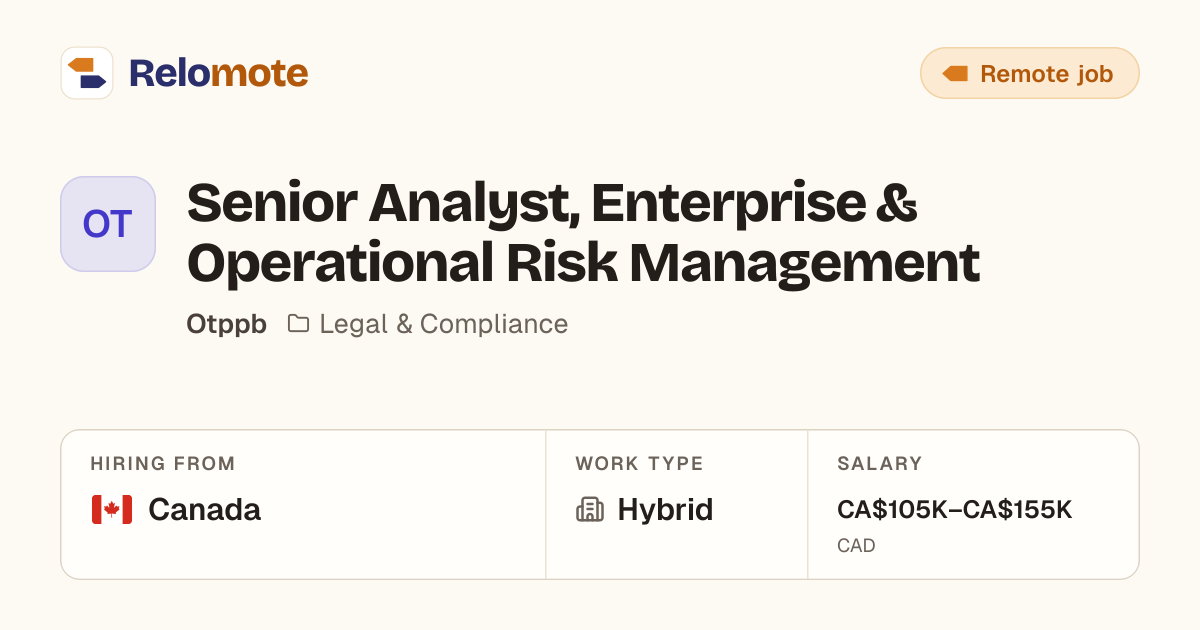Viewport: 1200px width, 630px height.
Task: Select the Legal & Compliance category
Action: [444, 324]
